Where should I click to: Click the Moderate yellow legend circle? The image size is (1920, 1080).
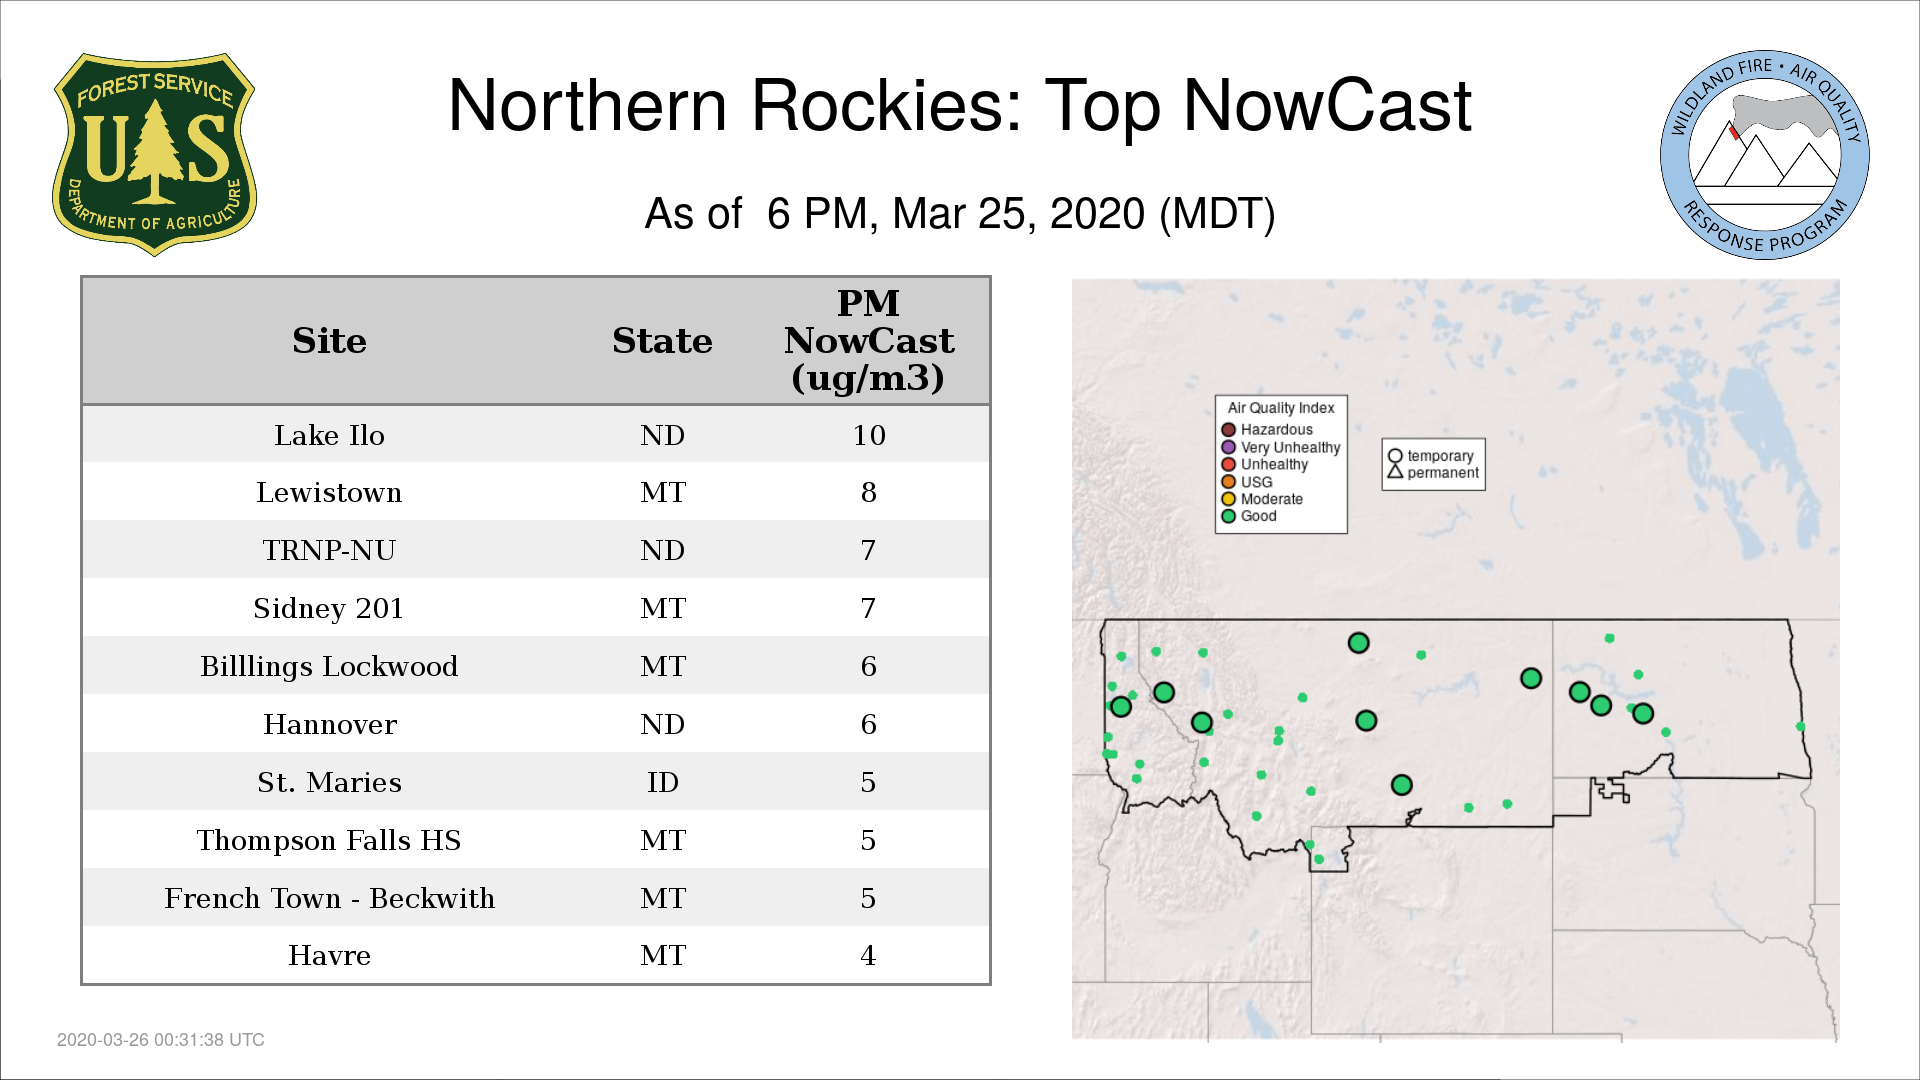click(1228, 499)
